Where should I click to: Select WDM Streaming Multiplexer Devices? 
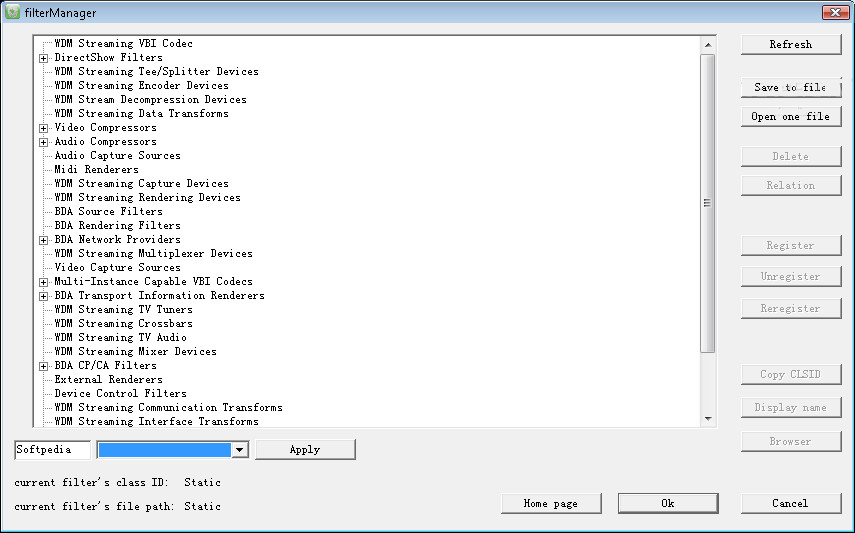pos(153,254)
